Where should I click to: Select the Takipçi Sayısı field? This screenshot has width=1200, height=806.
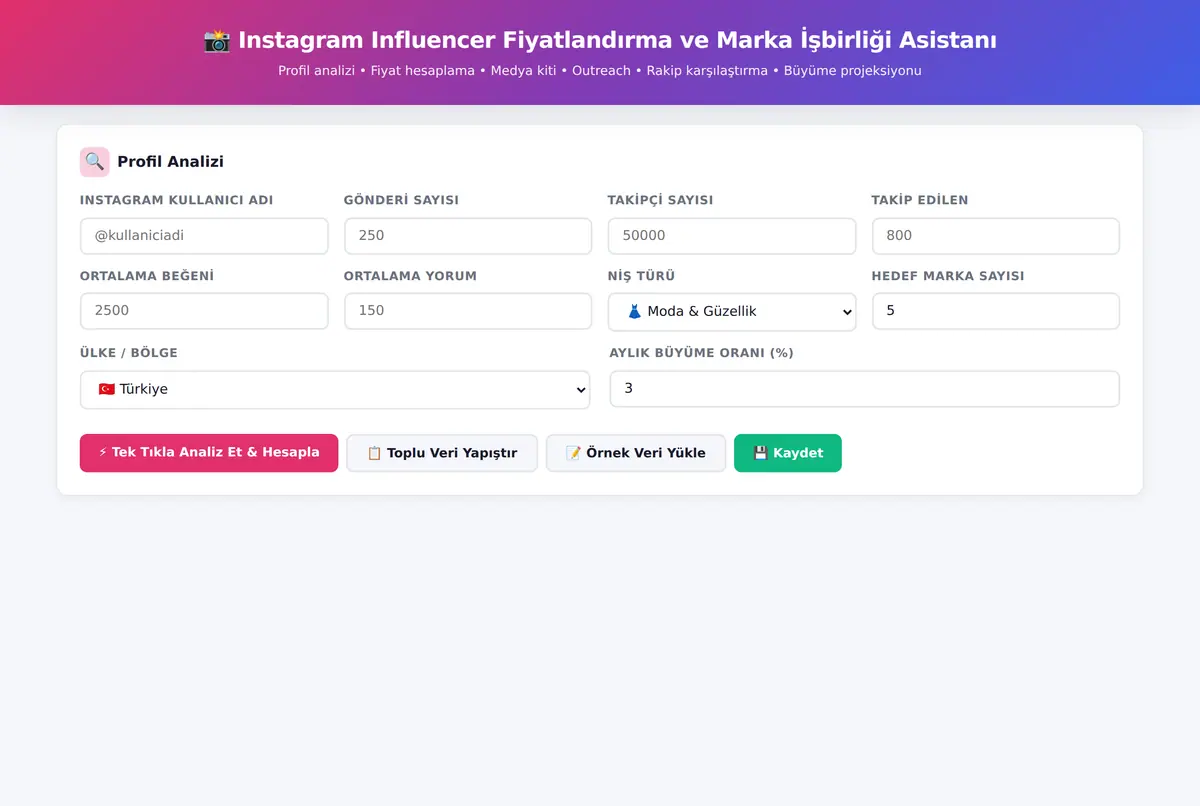(732, 236)
